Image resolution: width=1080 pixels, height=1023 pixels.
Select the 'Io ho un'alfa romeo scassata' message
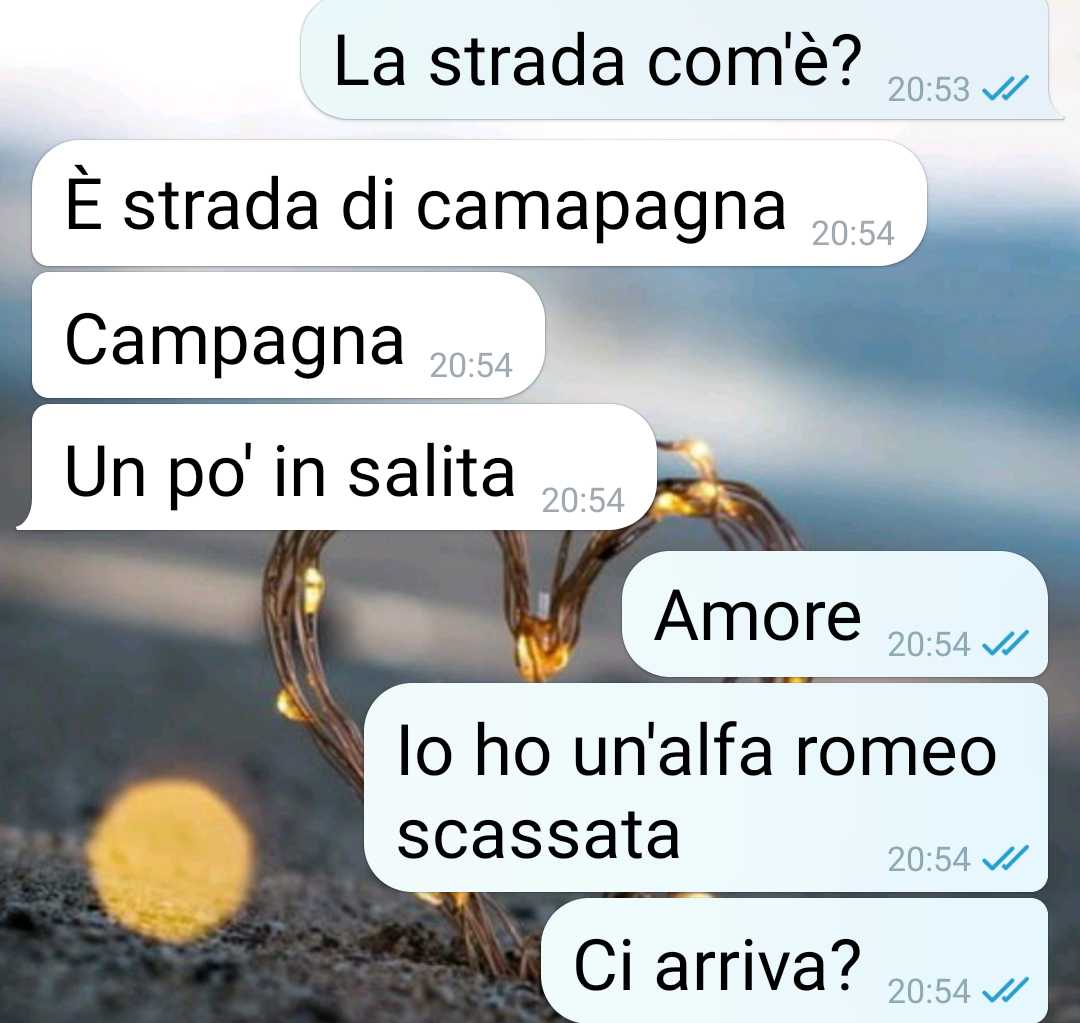pyautogui.click(x=705, y=787)
